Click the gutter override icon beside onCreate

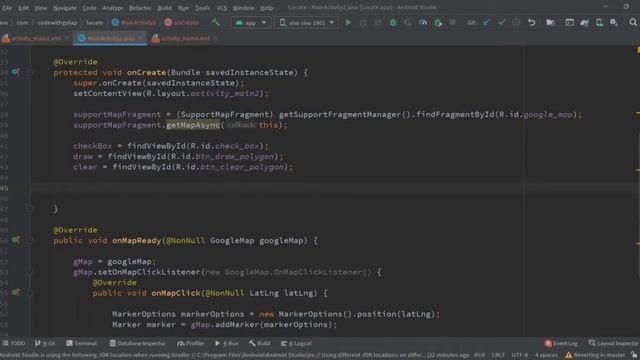[x=15, y=72]
